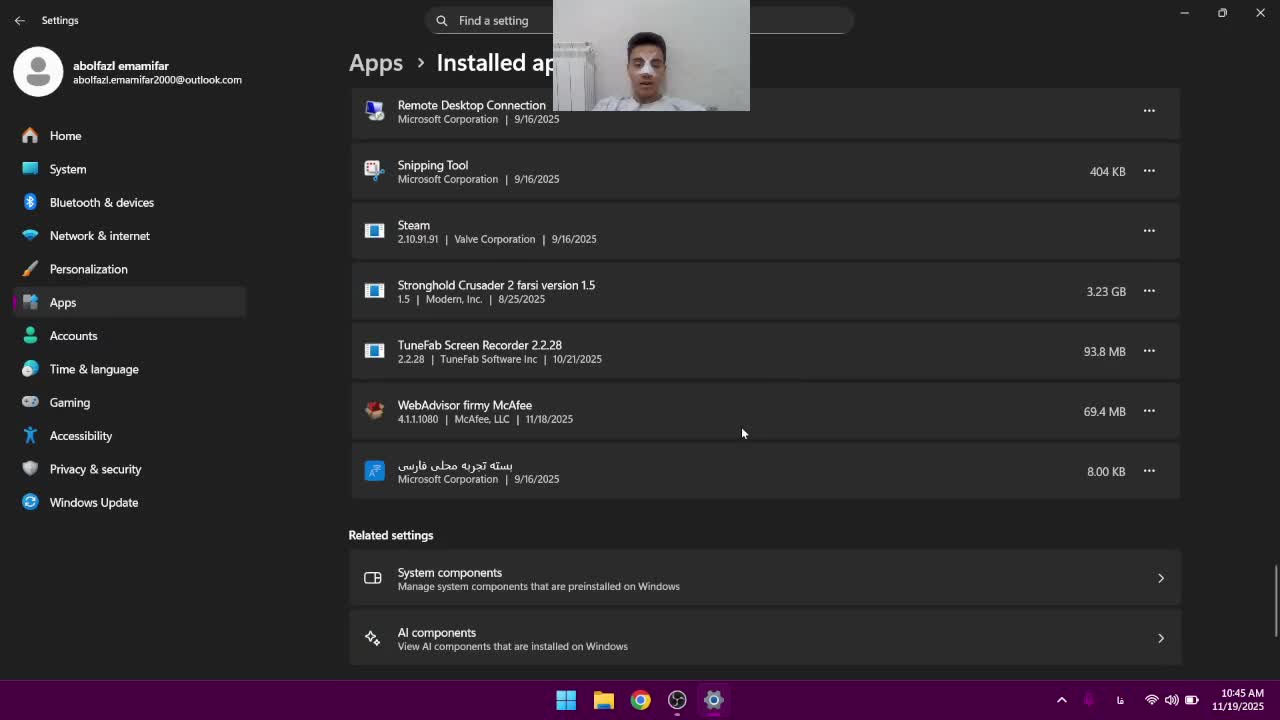Show hidden system tray icons
Screen dimensions: 1280x720
pyautogui.click(x=1062, y=700)
